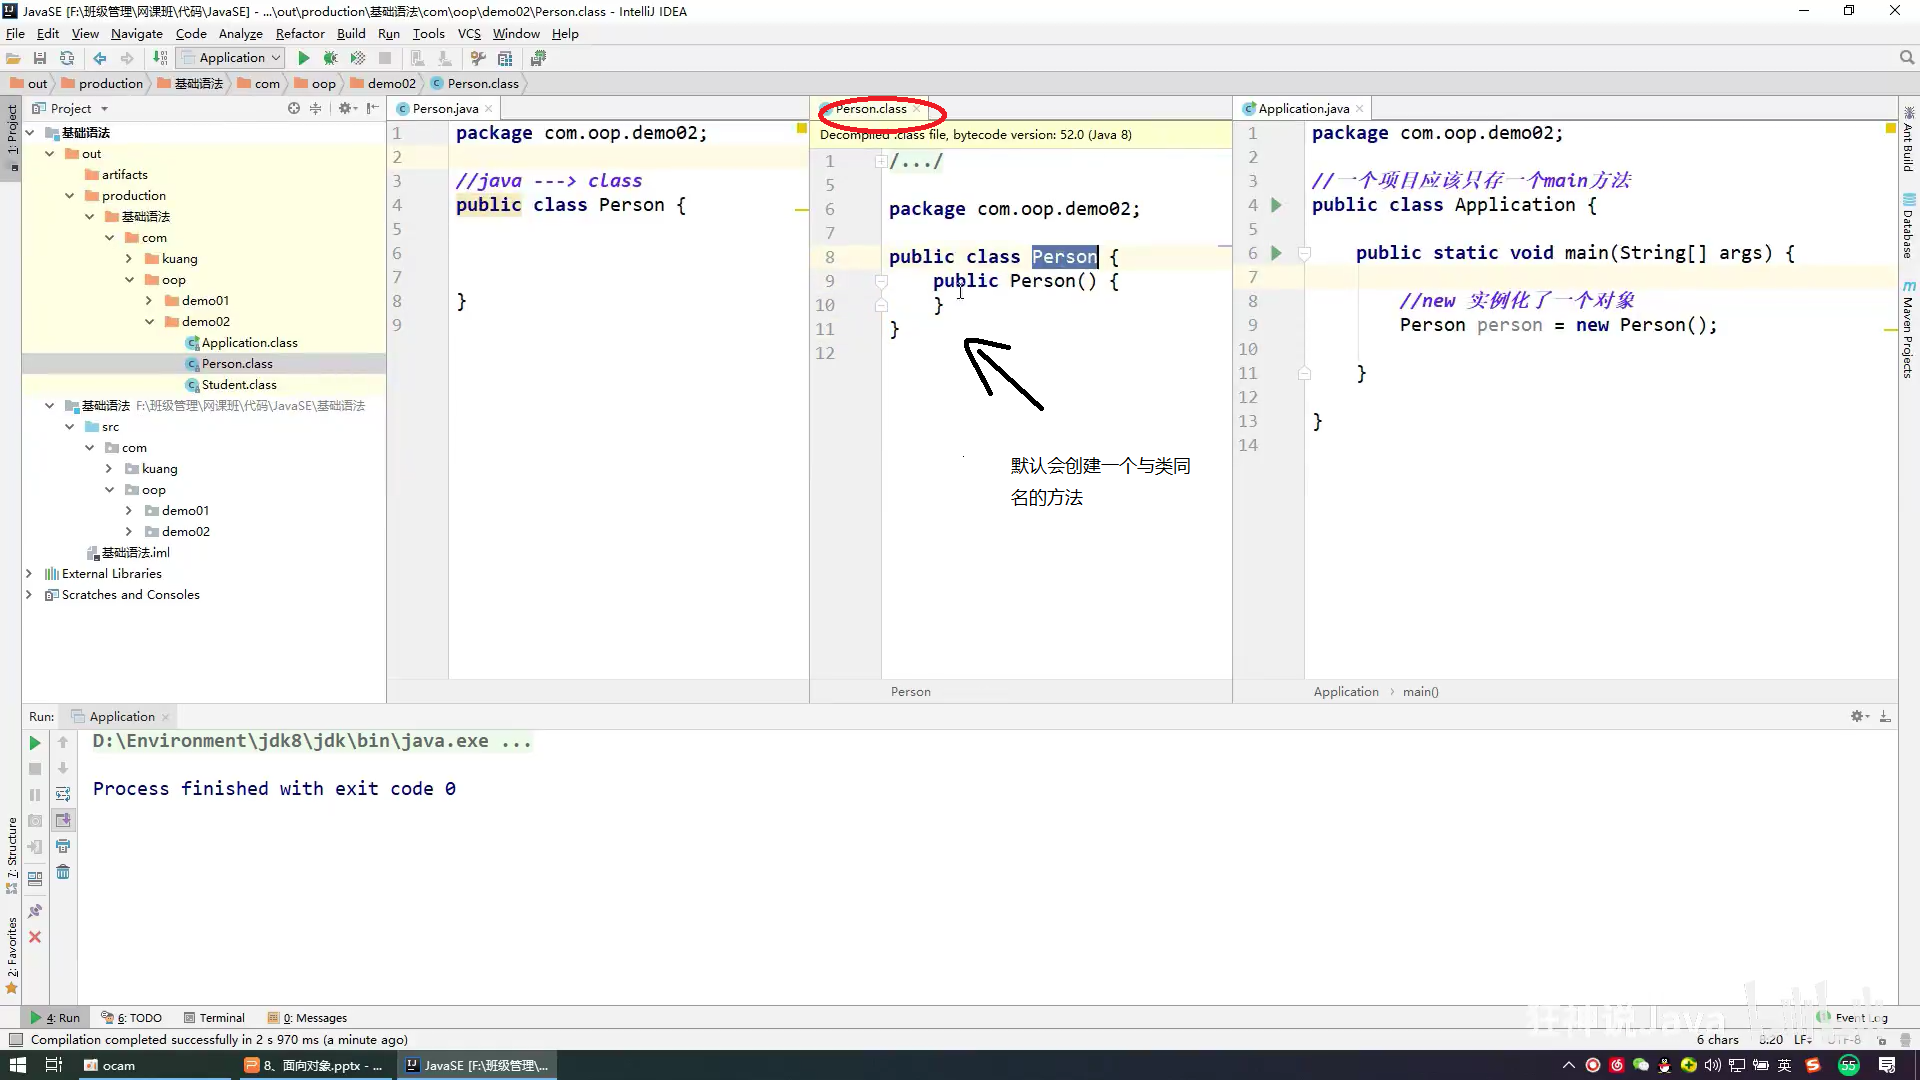This screenshot has height=1080, width=1920.
Task: Collapse the demo02 folder under production
Action: 150,321
